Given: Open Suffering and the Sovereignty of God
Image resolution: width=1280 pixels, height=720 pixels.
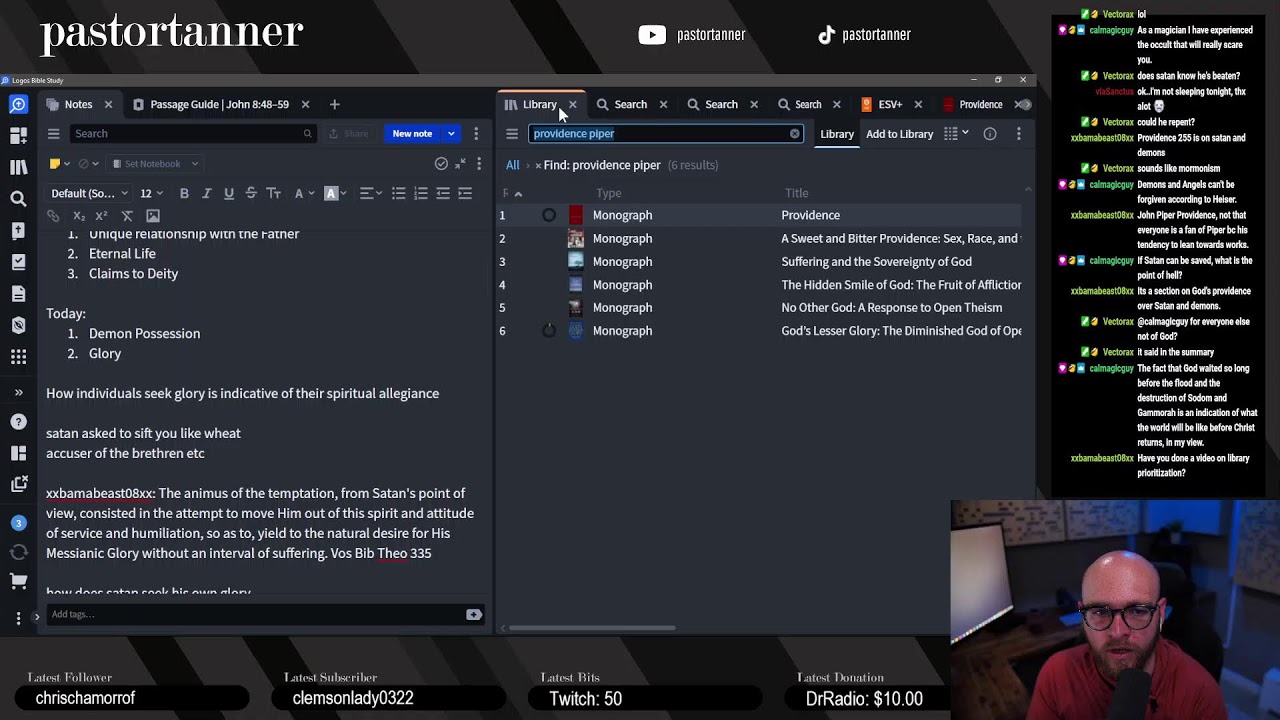Looking at the screenshot, I should (x=876, y=262).
